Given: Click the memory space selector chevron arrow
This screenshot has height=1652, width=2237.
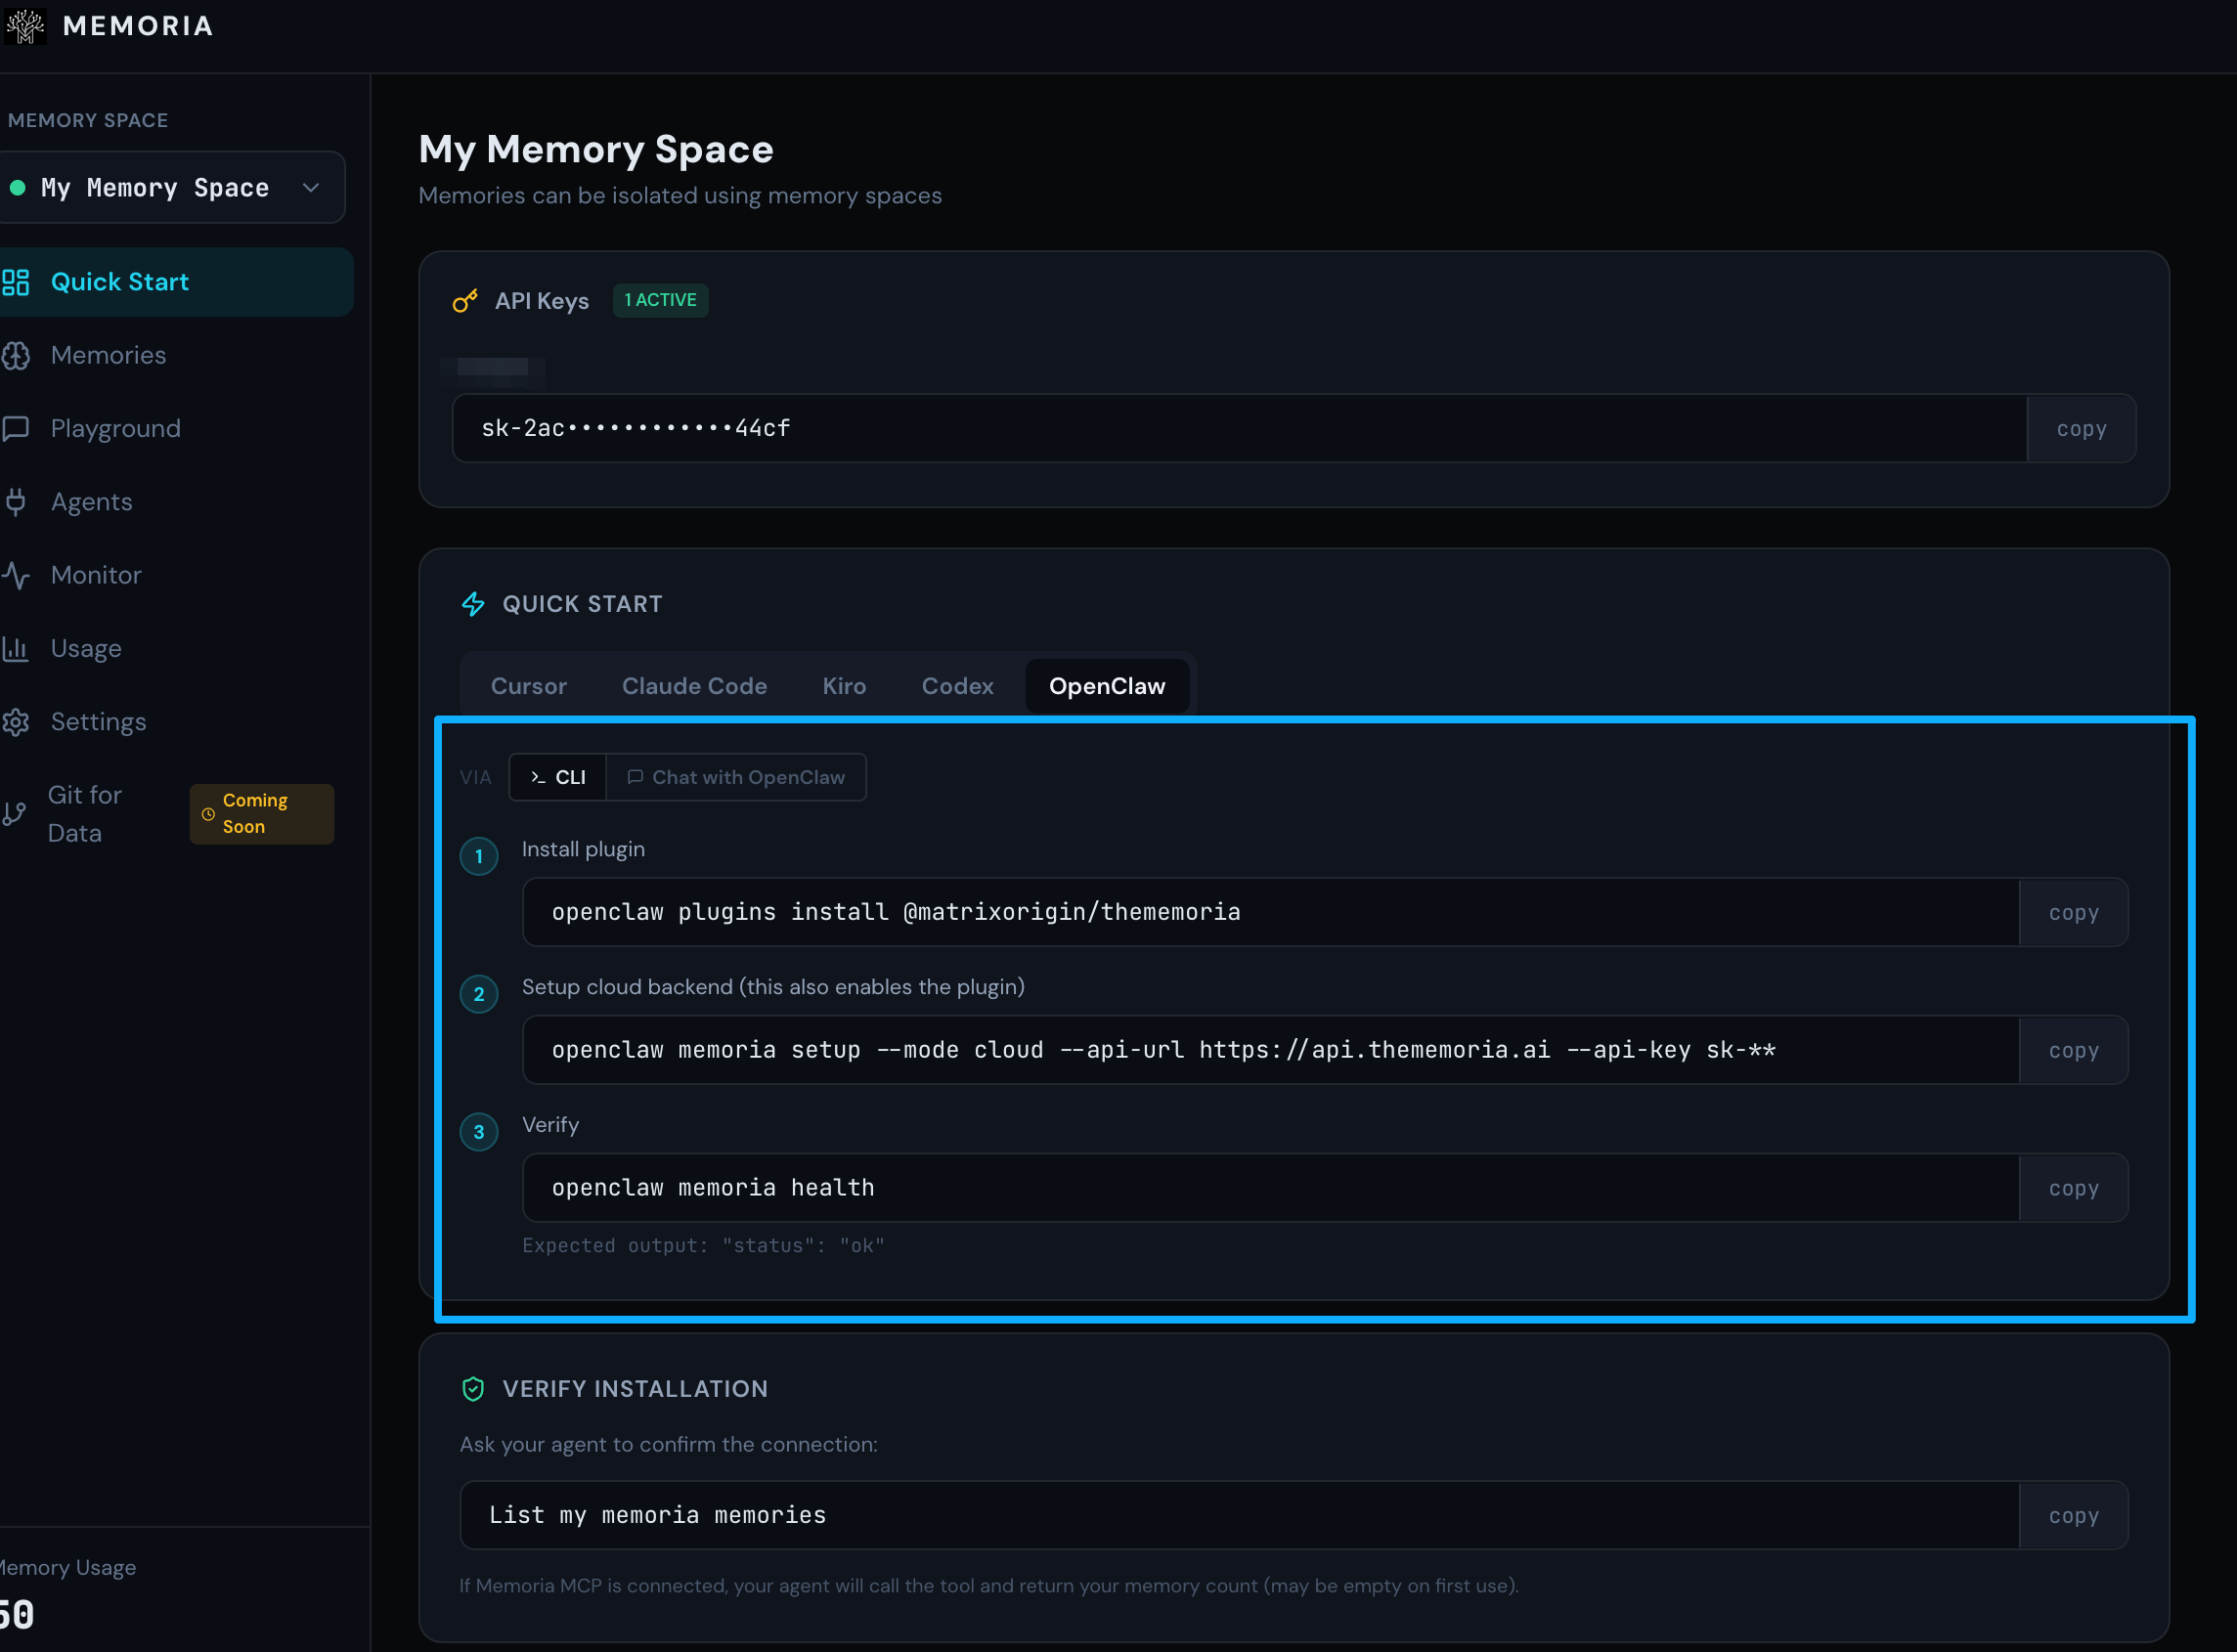Looking at the screenshot, I should [x=311, y=188].
